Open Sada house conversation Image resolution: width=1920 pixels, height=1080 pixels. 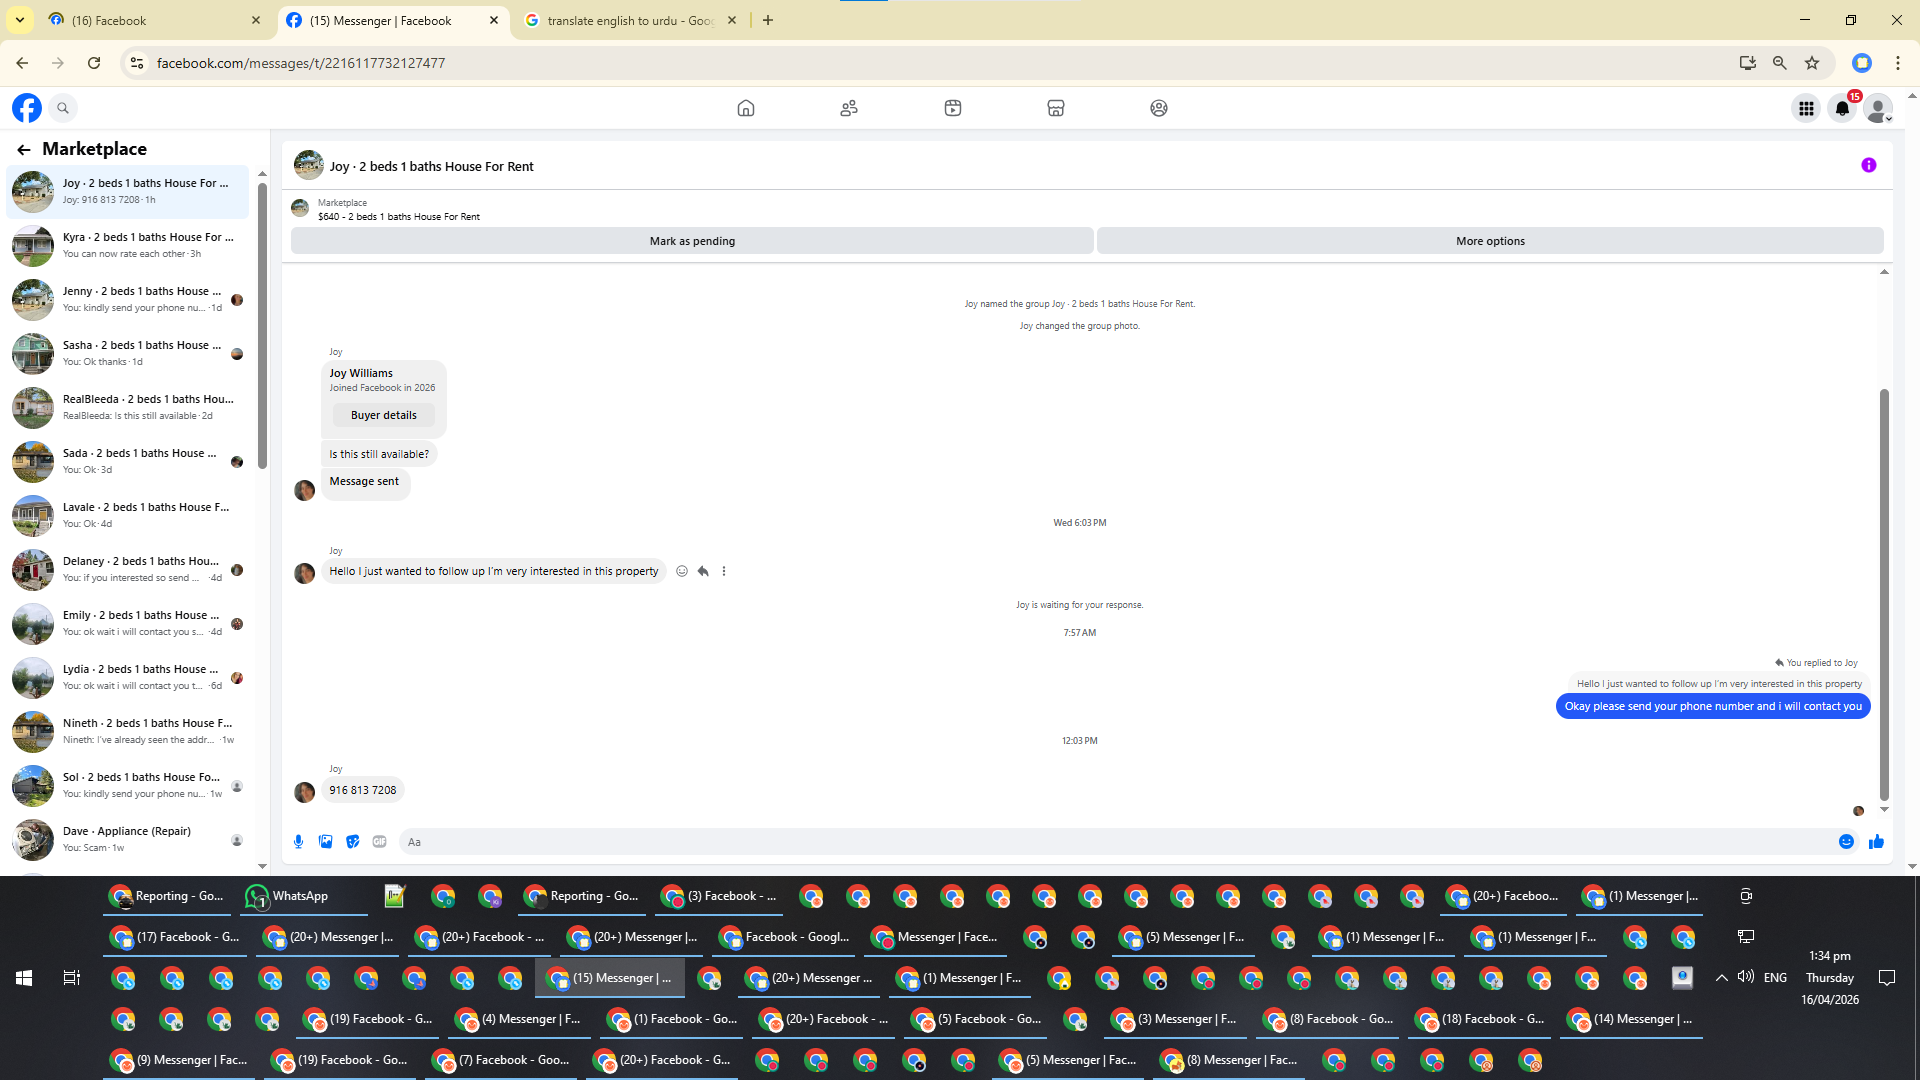(128, 462)
